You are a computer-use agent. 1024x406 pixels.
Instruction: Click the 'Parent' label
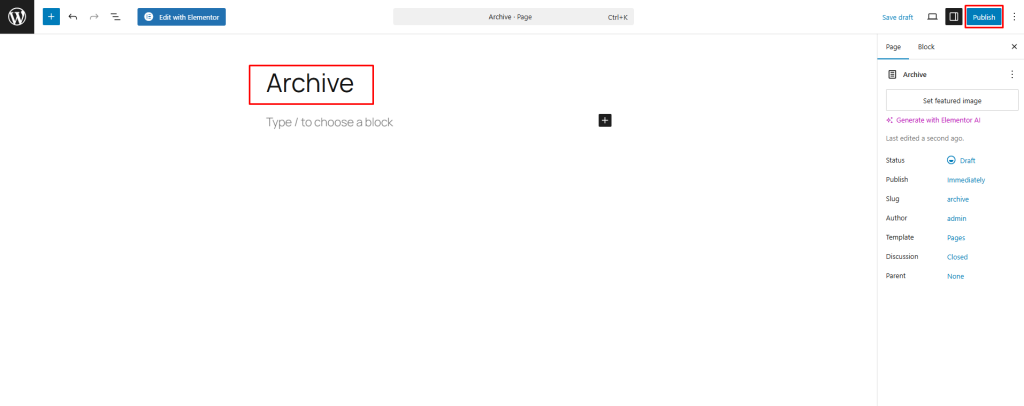coord(895,275)
